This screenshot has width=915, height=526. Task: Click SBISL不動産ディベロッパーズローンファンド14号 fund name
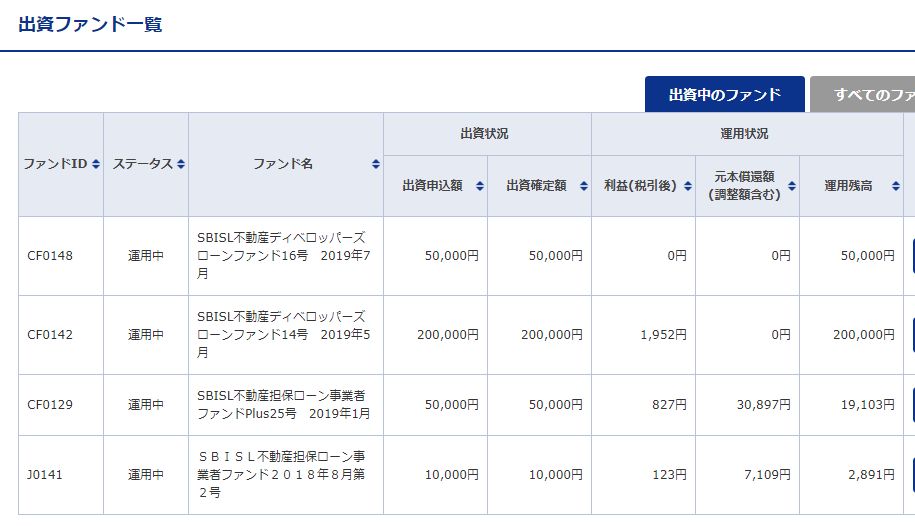(x=284, y=335)
